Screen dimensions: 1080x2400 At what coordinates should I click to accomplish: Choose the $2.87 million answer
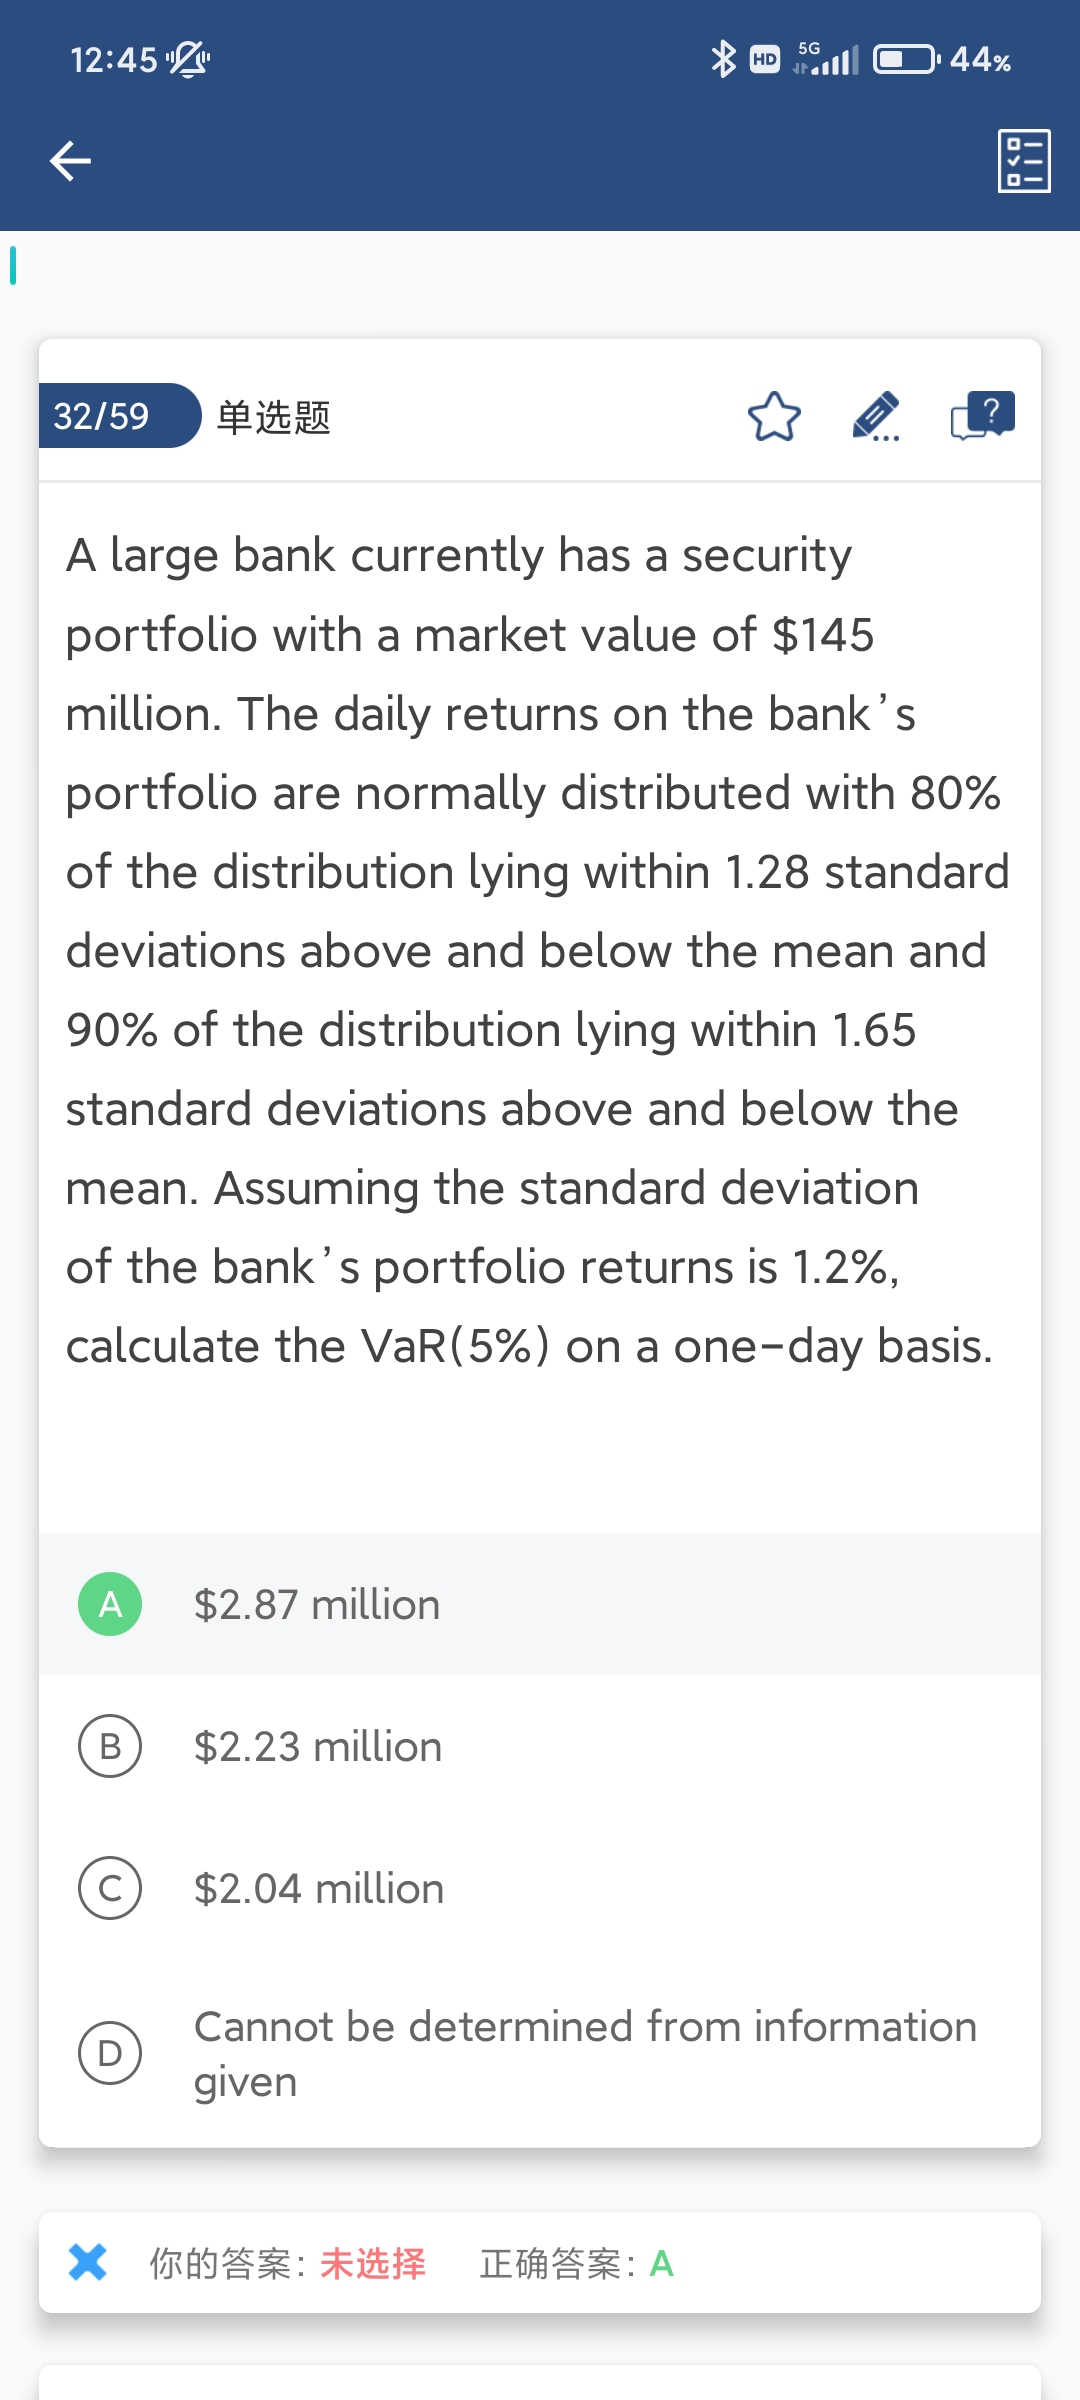(x=317, y=1605)
